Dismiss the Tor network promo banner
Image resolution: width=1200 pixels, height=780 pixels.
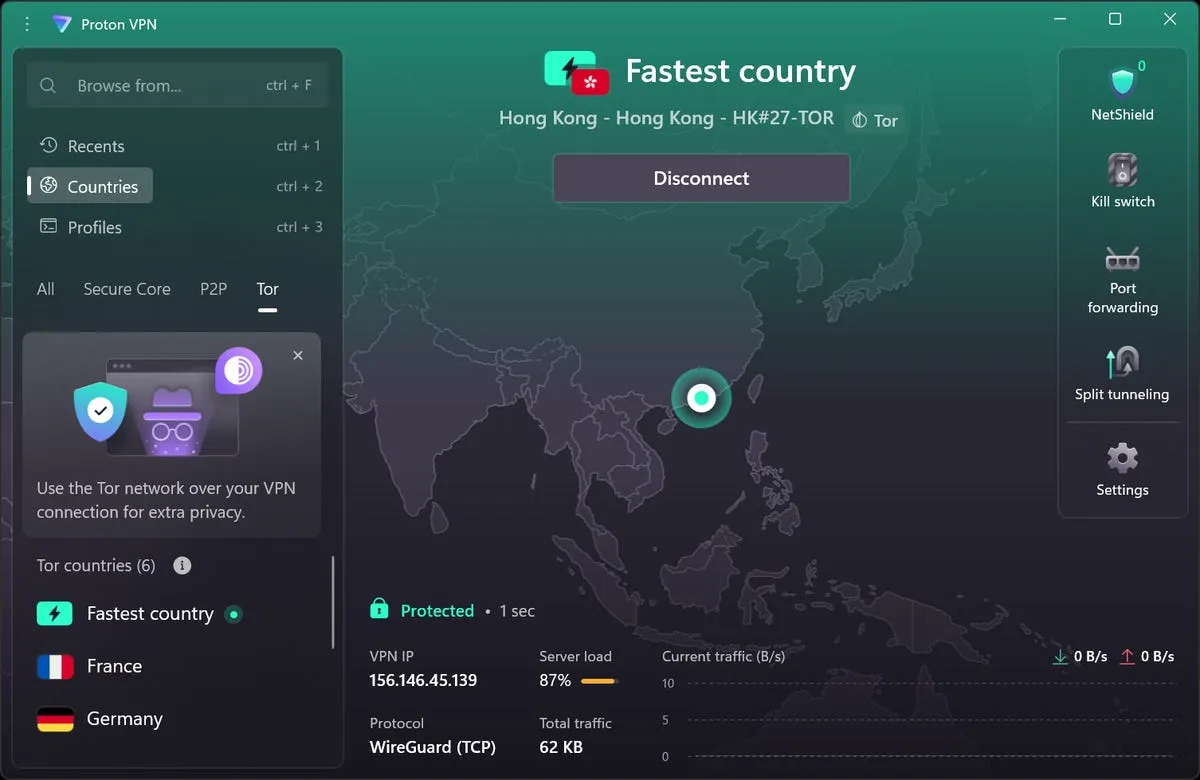pyautogui.click(x=297, y=355)
